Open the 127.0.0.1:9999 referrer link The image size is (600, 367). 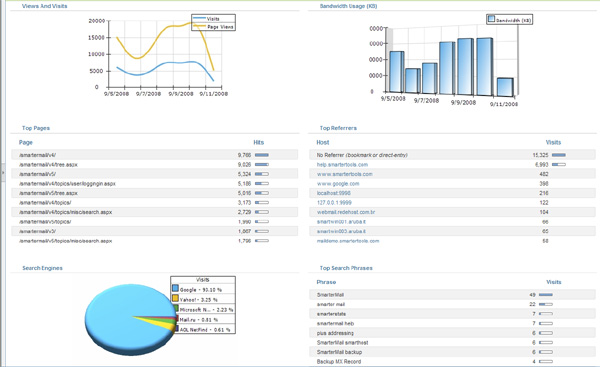click(x=334, y=202)
